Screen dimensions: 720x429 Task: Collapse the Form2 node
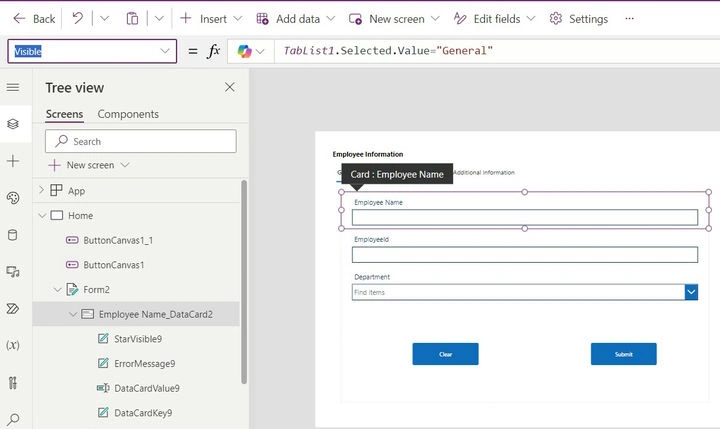click(57, 289)
